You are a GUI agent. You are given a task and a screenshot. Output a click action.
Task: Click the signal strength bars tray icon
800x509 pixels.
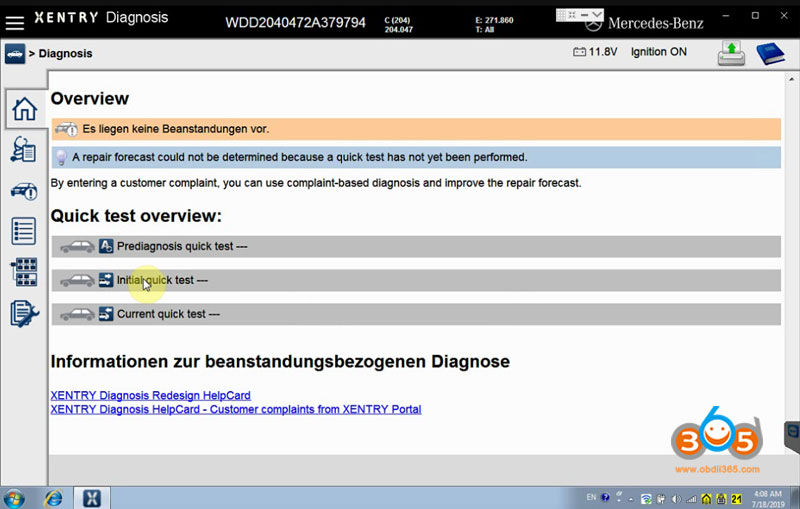(x=691, y=499)
